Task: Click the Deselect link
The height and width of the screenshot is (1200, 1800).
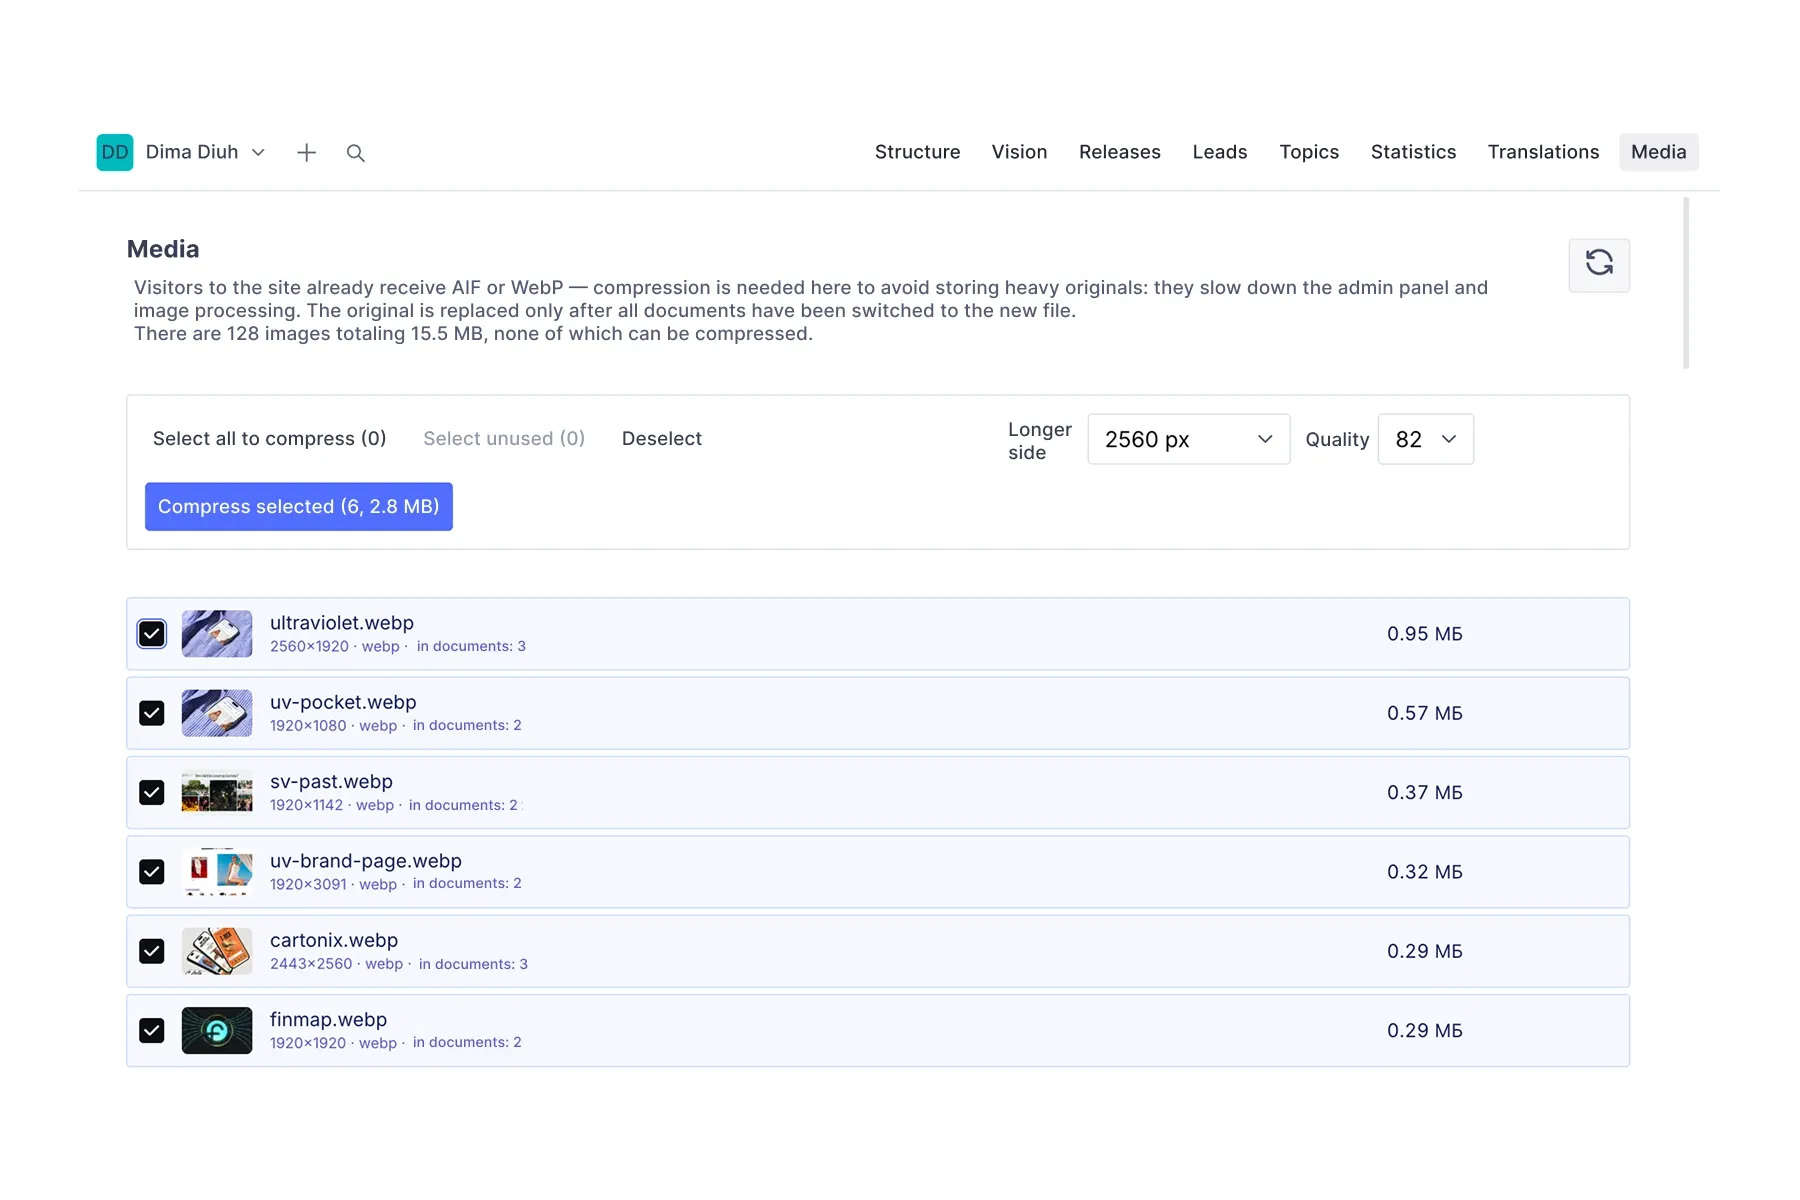Action: click(662, 439)
